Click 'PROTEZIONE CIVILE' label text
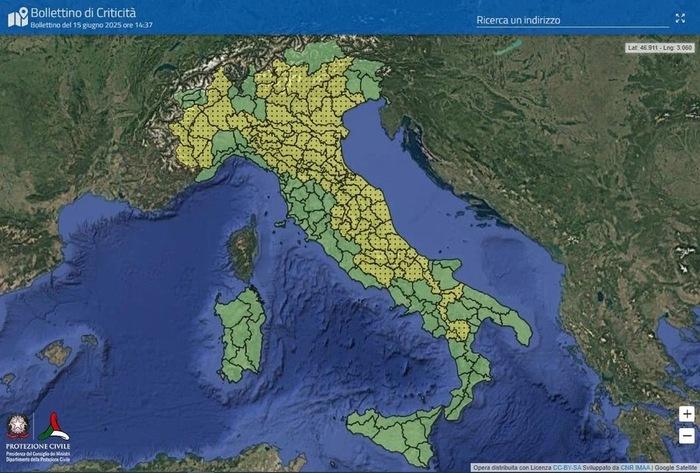700x473 pixels. tap(38, 446)
